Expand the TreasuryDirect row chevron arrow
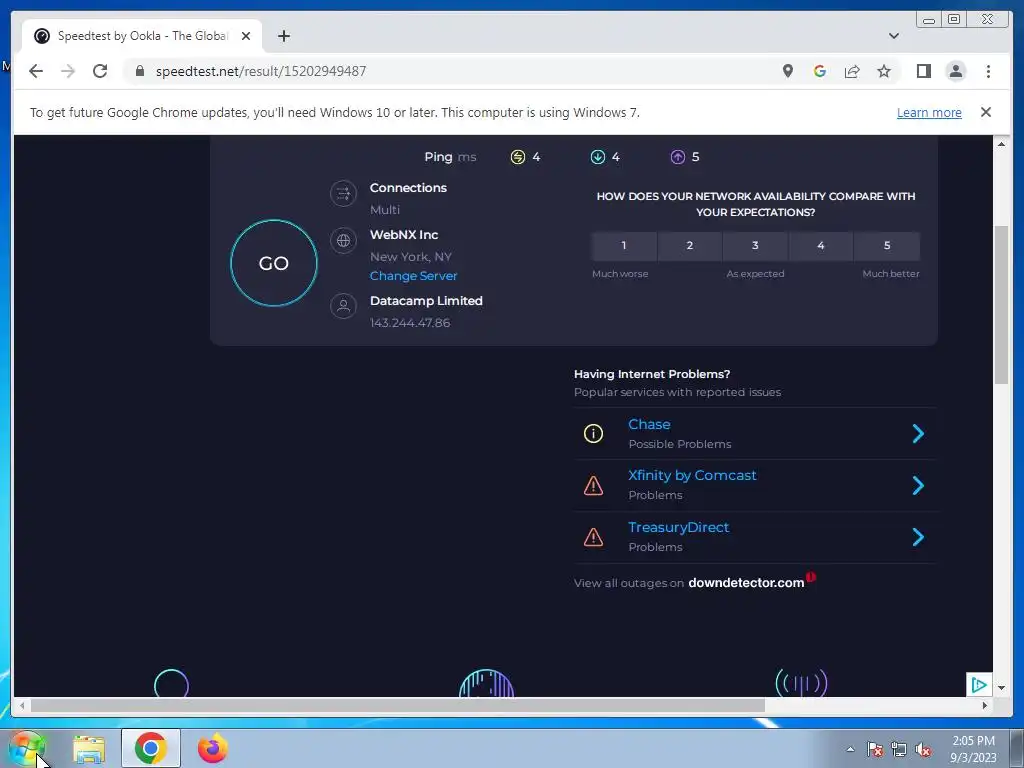 pyautogui.click(x=918, y=537)
